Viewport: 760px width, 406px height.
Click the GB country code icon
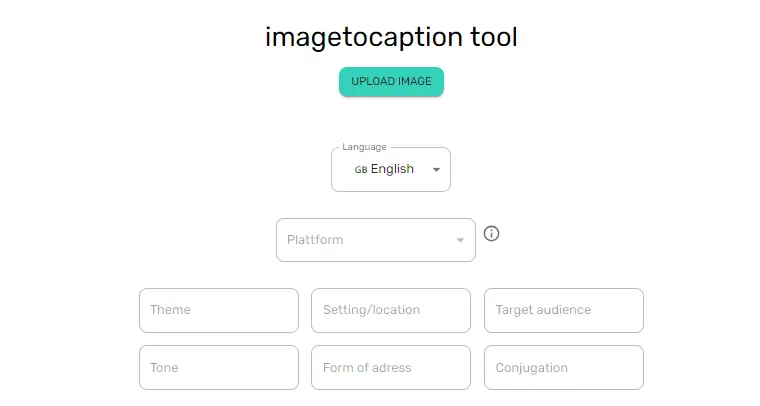click(x=361, y=170)
